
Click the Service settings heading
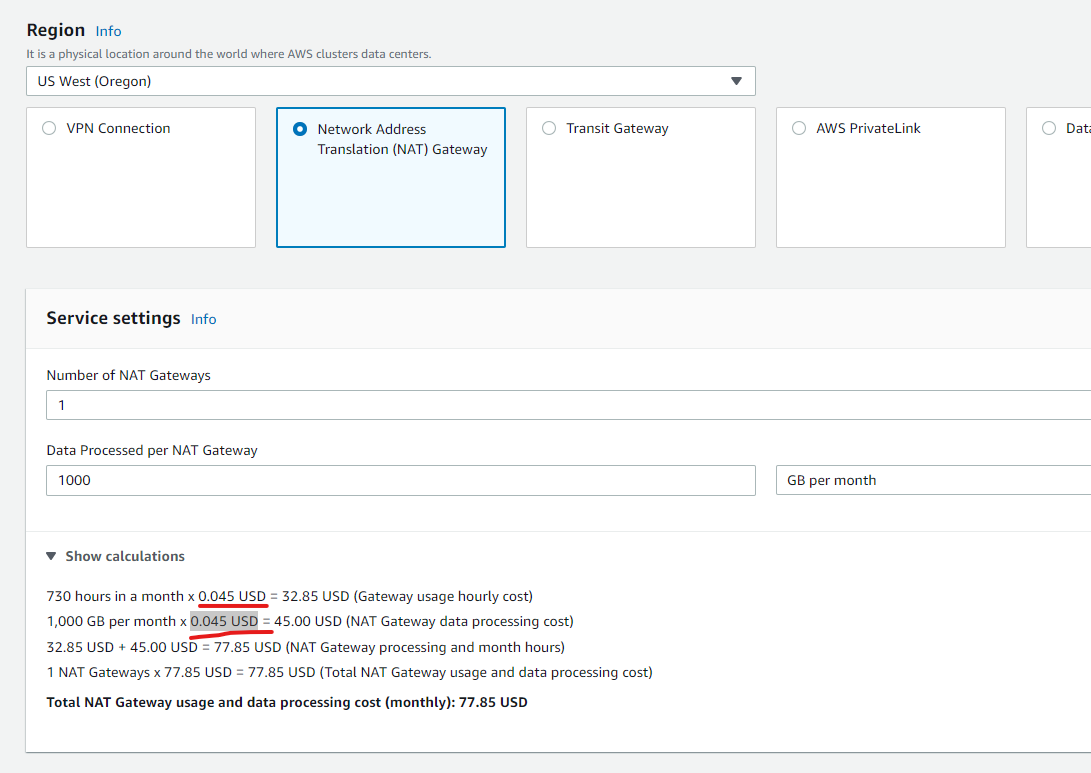pyautogui.click(x=113, y=318)
